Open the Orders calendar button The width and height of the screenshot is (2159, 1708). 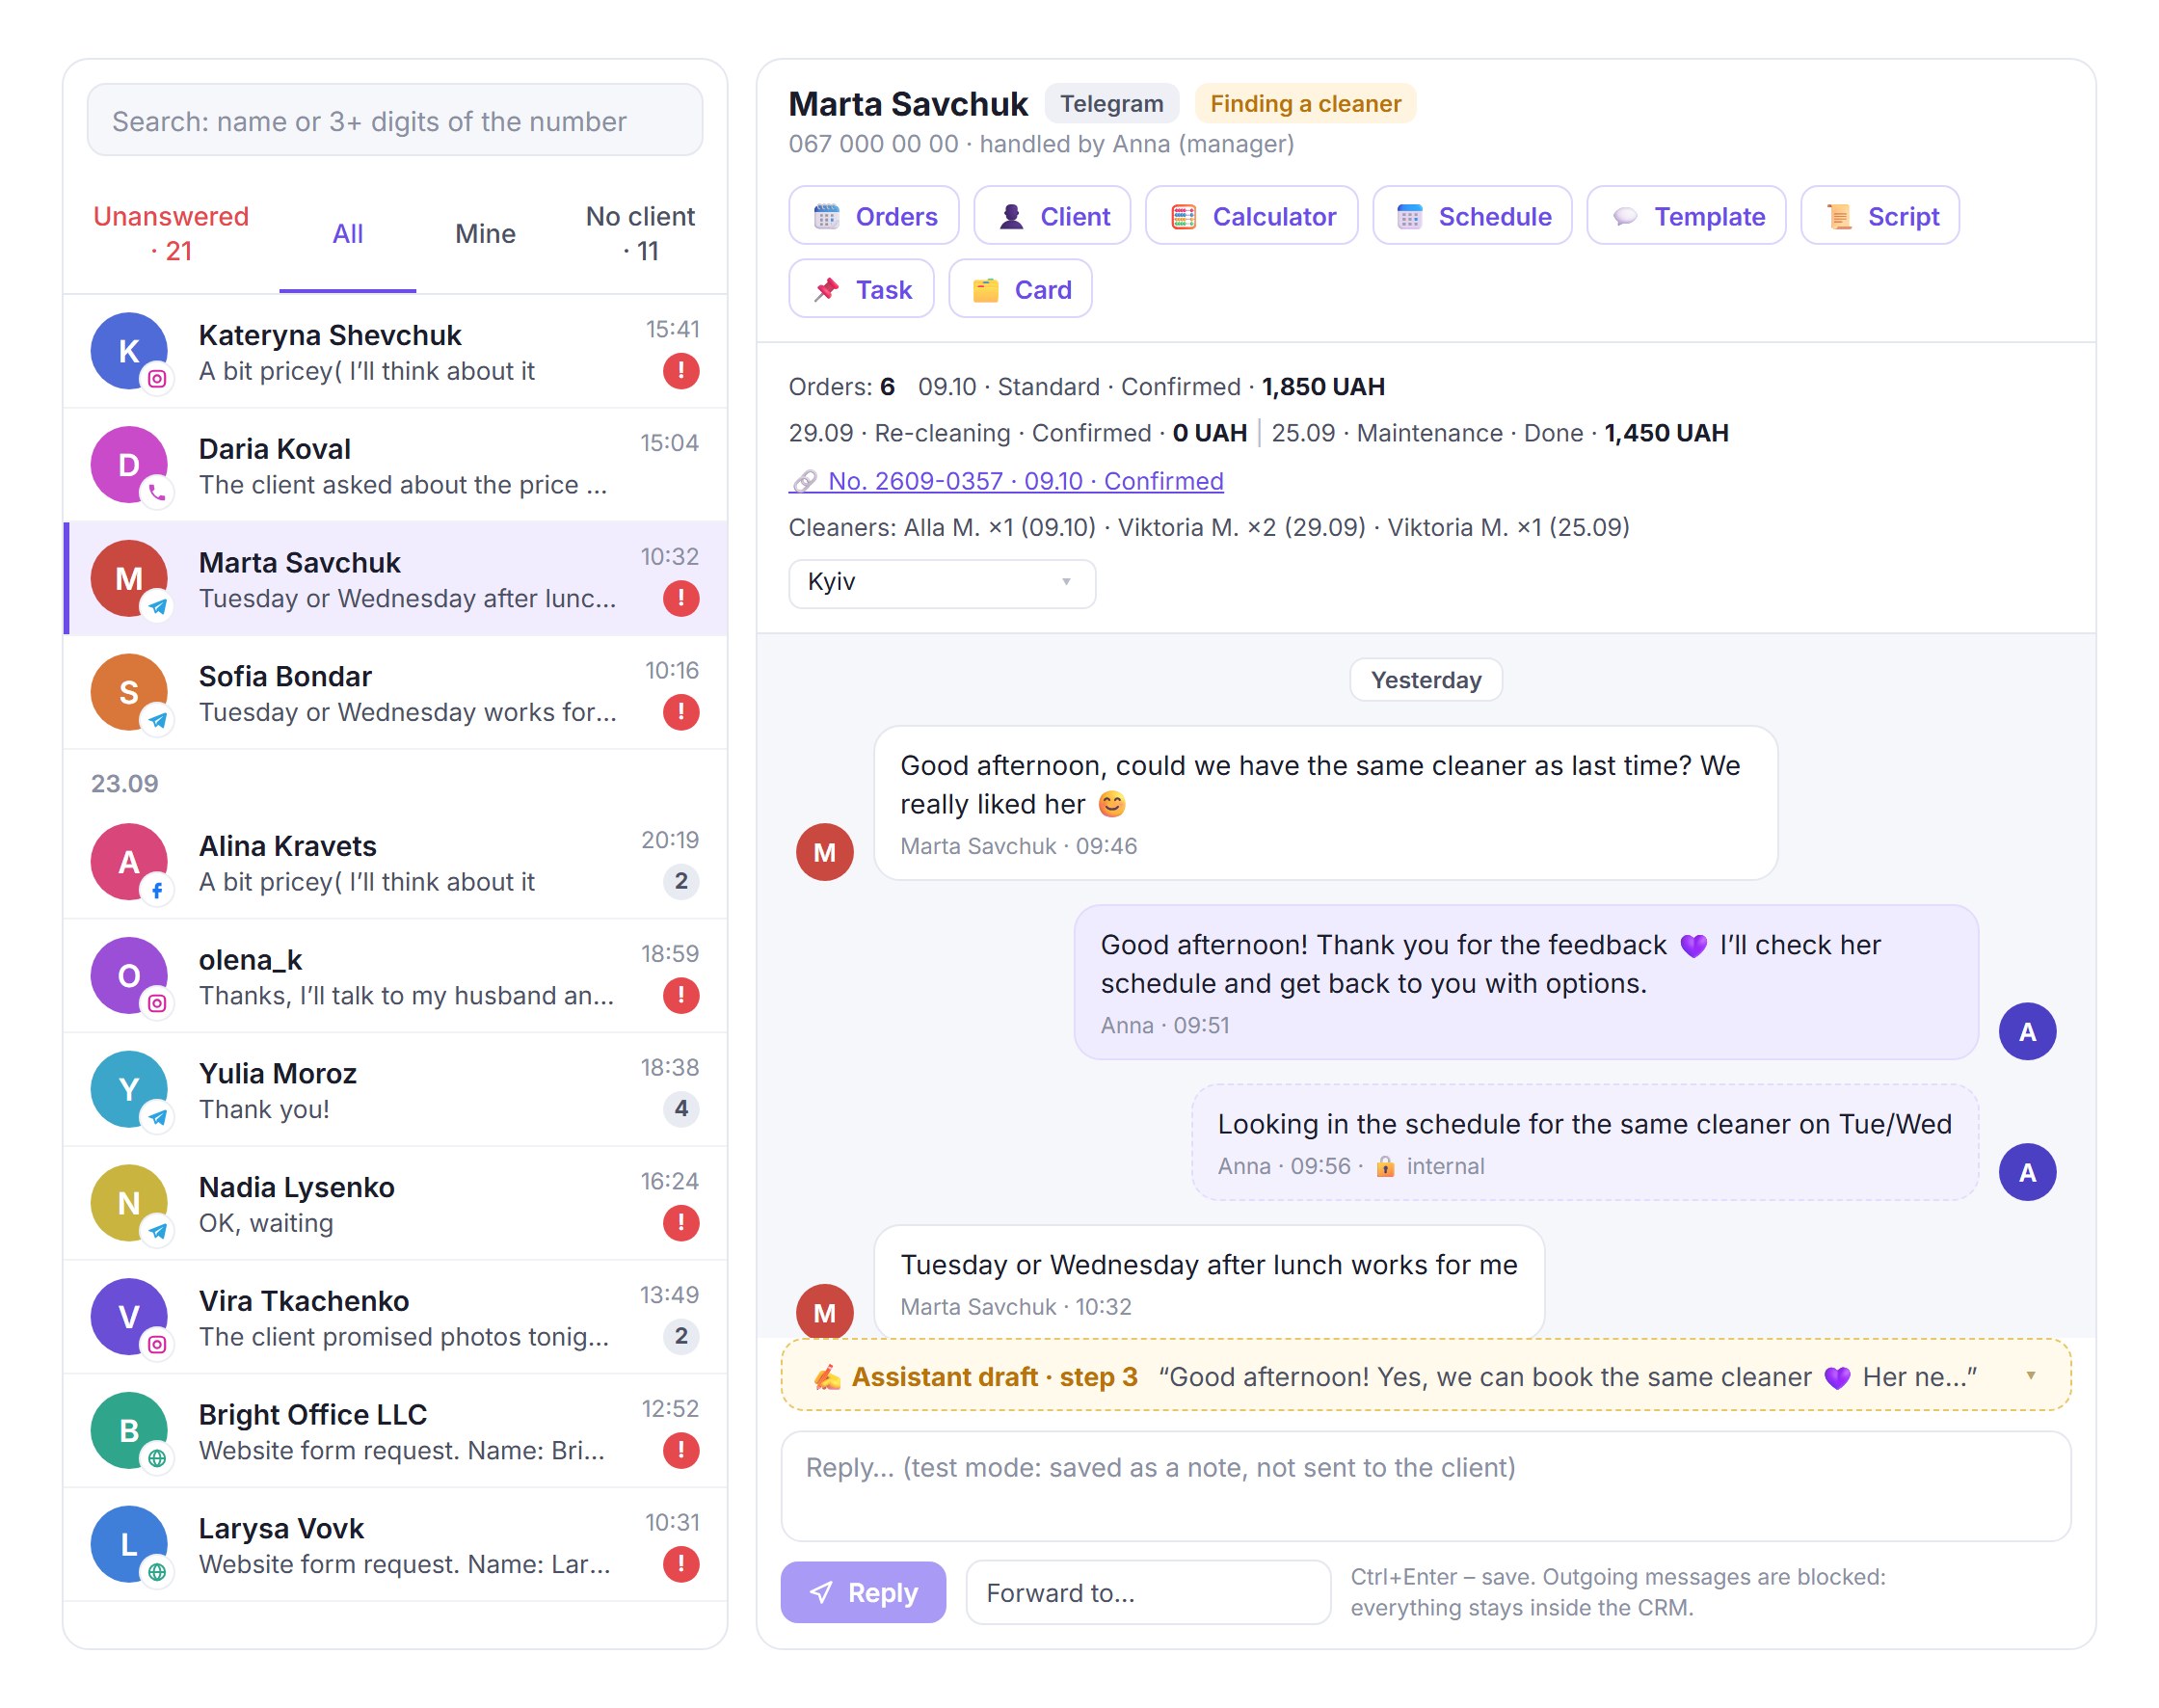point(873,216)
